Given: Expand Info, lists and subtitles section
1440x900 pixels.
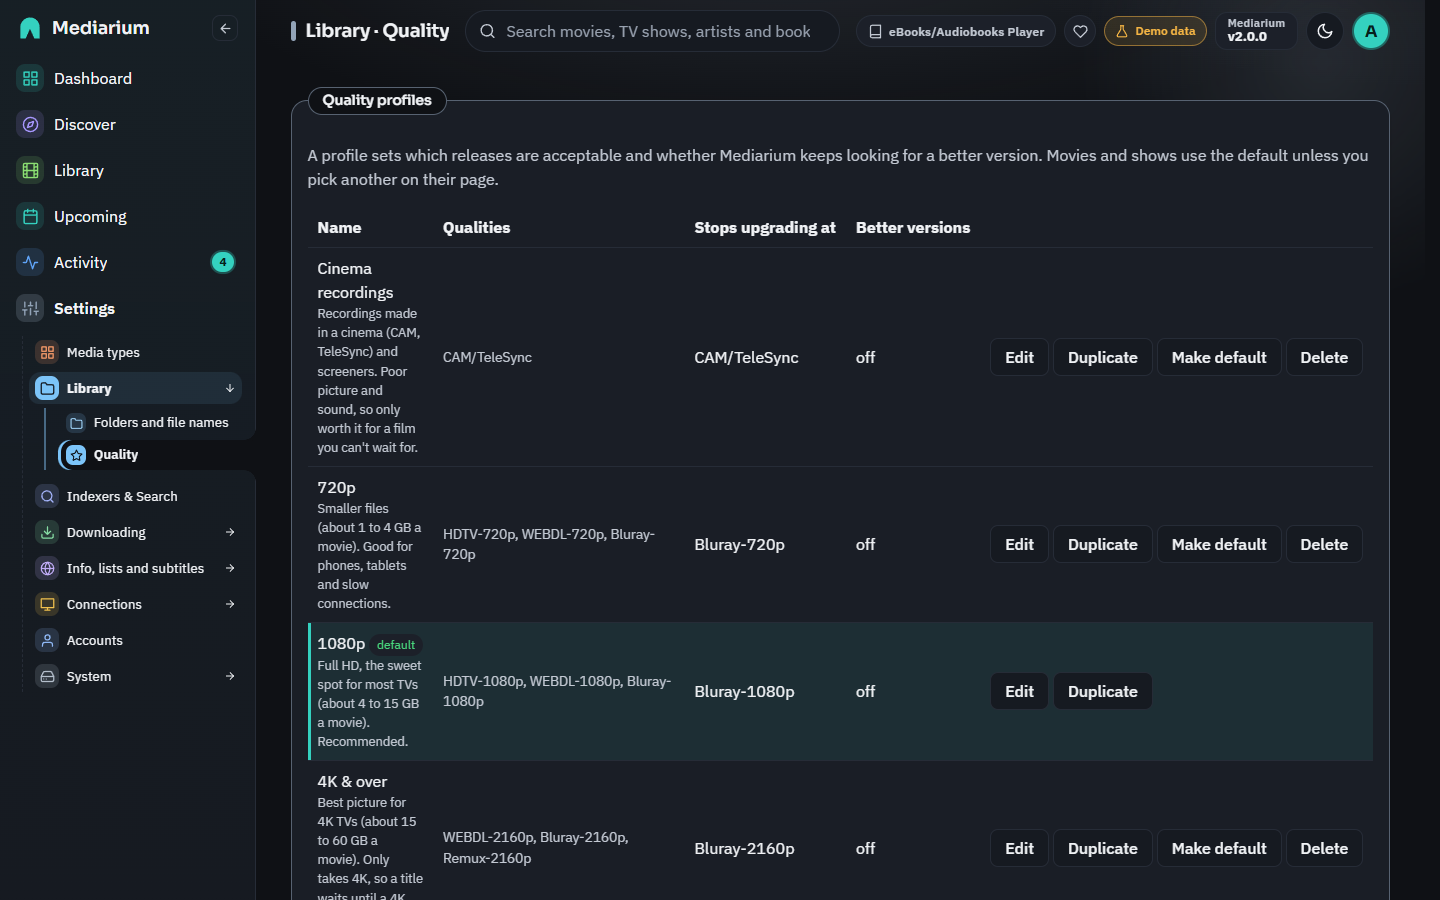Looking at the screenshot, I should point(230,568).
